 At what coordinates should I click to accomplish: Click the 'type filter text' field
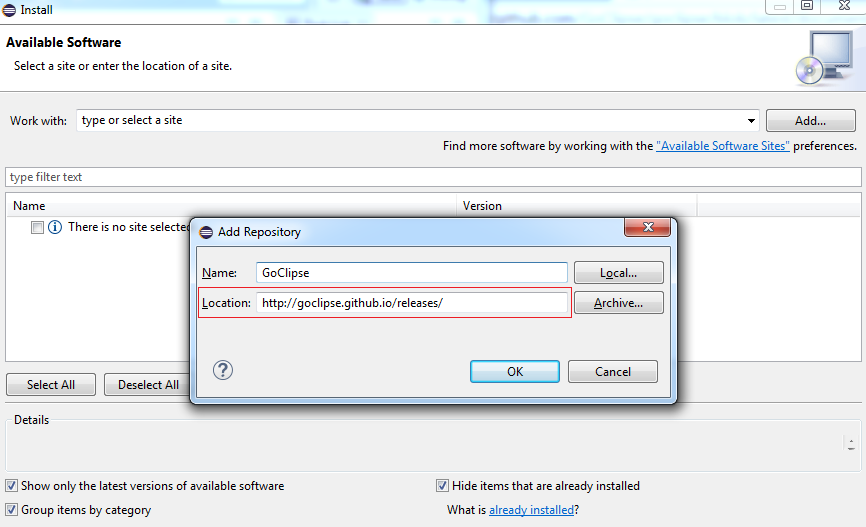pyautogui.click(x=433, y=177)
